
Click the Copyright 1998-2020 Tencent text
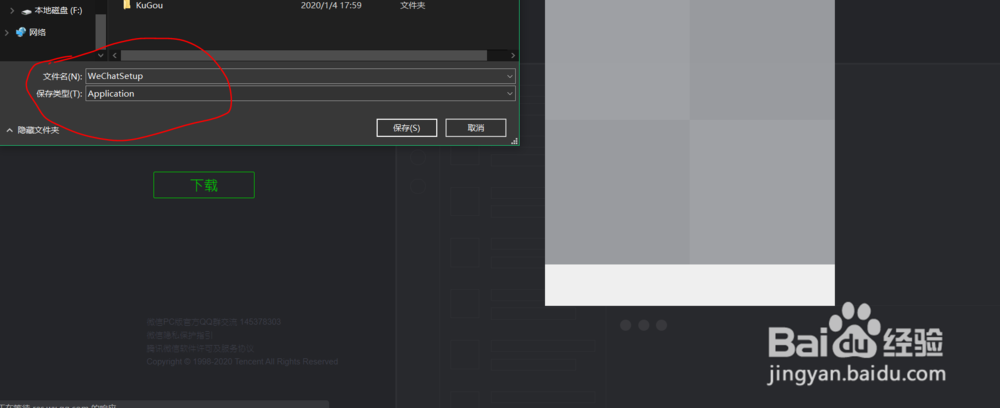click(242, 361)
